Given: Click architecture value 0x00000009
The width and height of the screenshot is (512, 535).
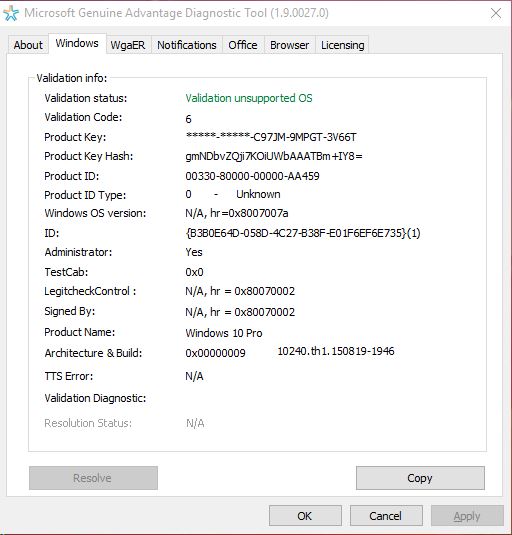Looking at the screenshot, I should (x=215, y=353).
